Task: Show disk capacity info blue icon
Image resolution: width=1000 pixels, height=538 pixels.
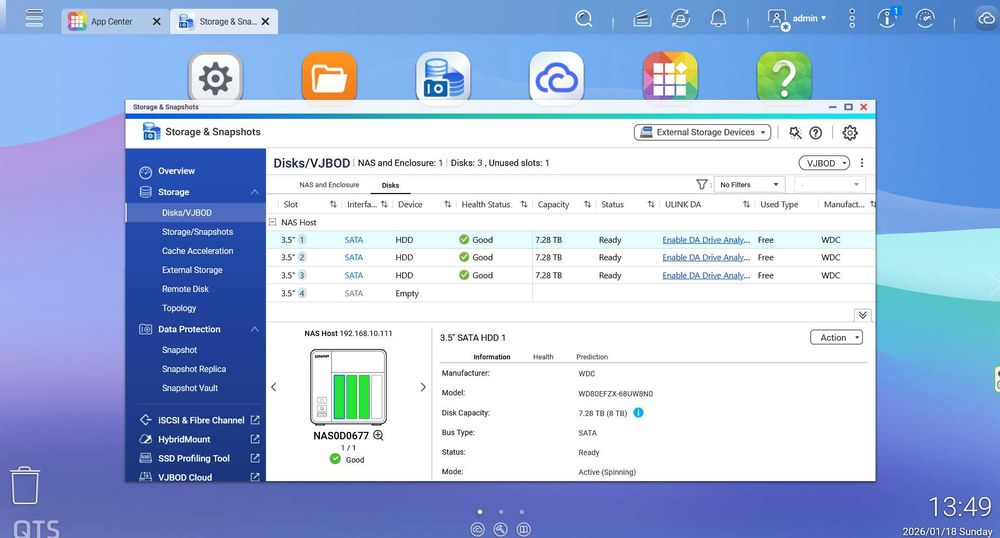Action: coord(638,412)
